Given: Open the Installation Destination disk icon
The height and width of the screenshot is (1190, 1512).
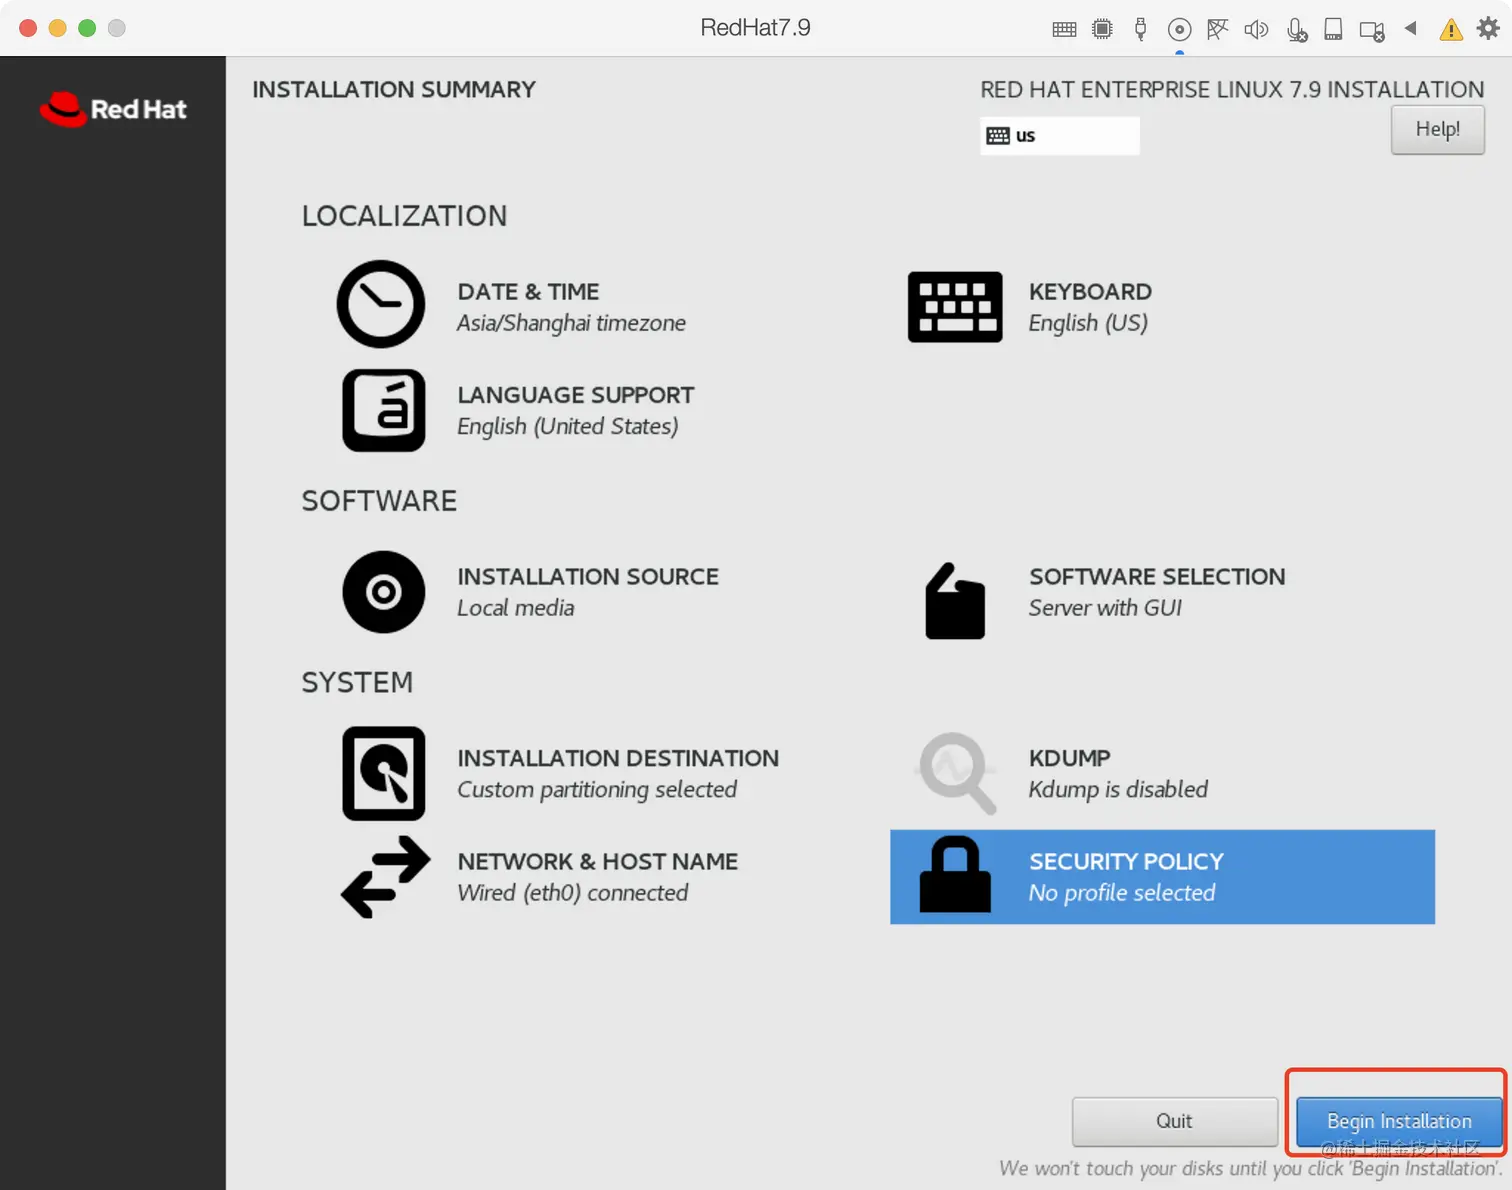Looking at the screenshot, I should click(x=384, y=774).
